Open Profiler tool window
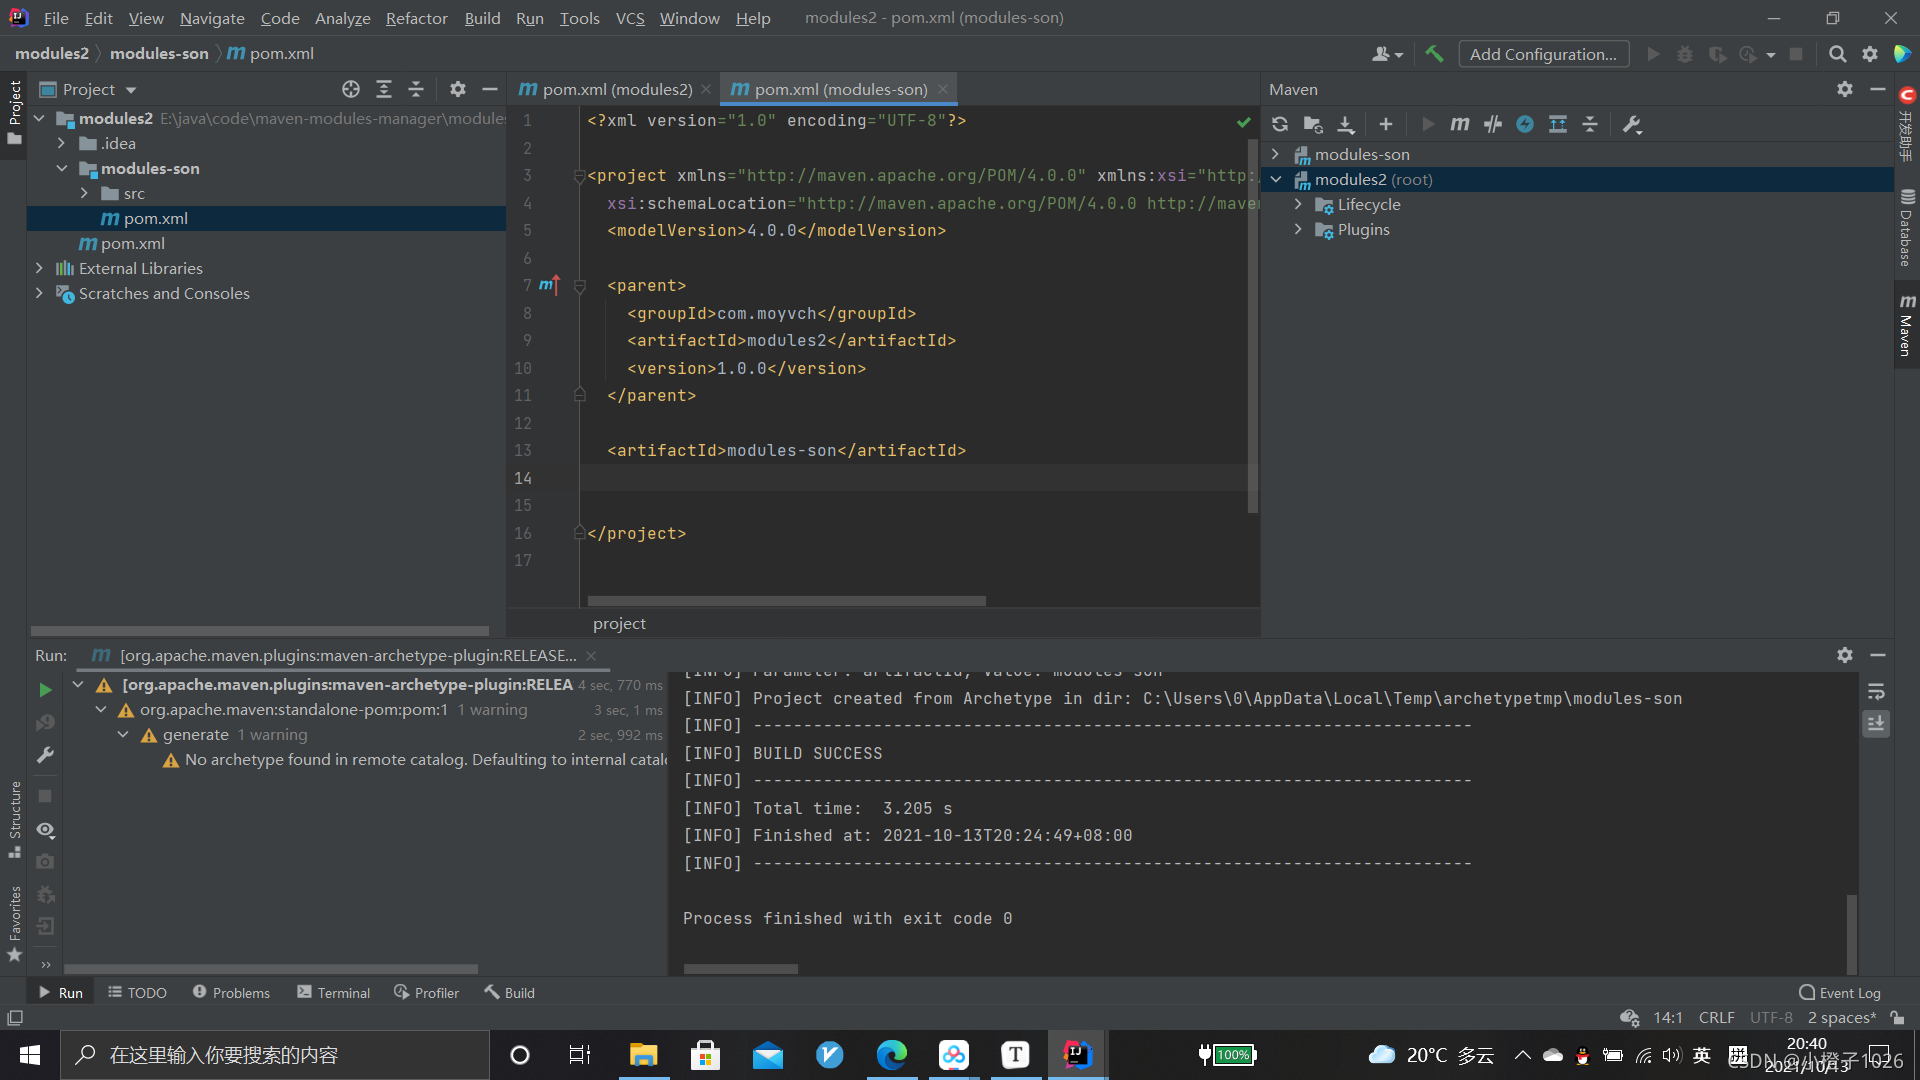1920x1080 pixels. click(x=427, y=992)
